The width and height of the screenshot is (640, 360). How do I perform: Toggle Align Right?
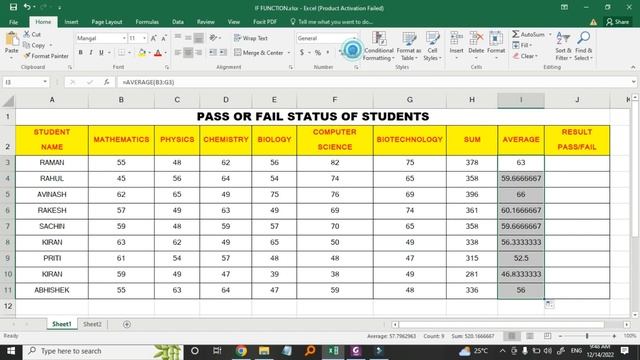[198, 53]
